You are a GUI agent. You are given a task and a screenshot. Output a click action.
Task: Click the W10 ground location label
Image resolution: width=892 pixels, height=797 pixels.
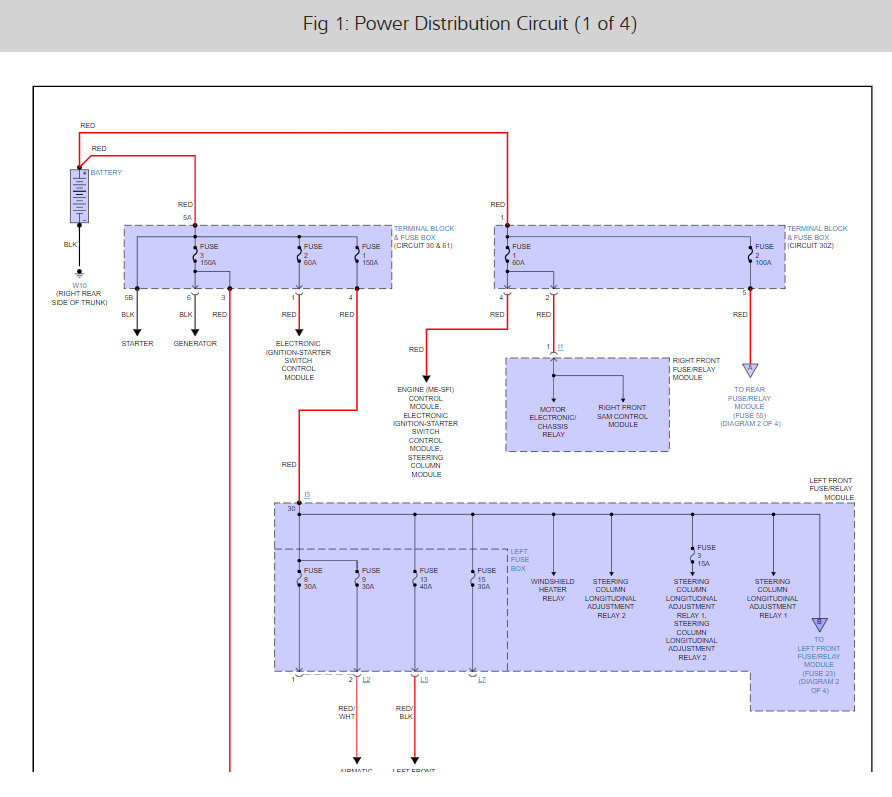[79, 294]
